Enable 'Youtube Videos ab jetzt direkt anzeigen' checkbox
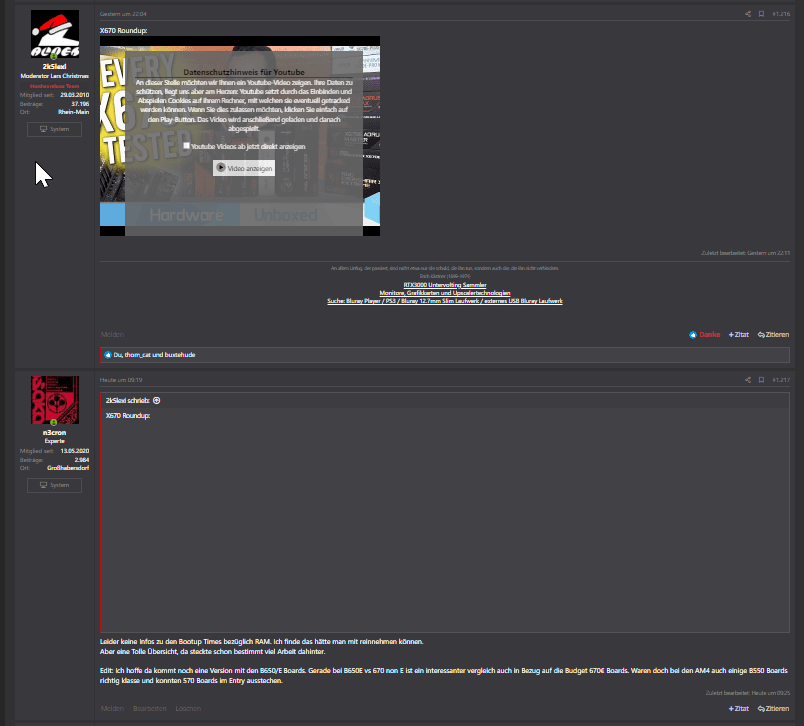Viewport: 804px width, 726px height. point(187,146)
